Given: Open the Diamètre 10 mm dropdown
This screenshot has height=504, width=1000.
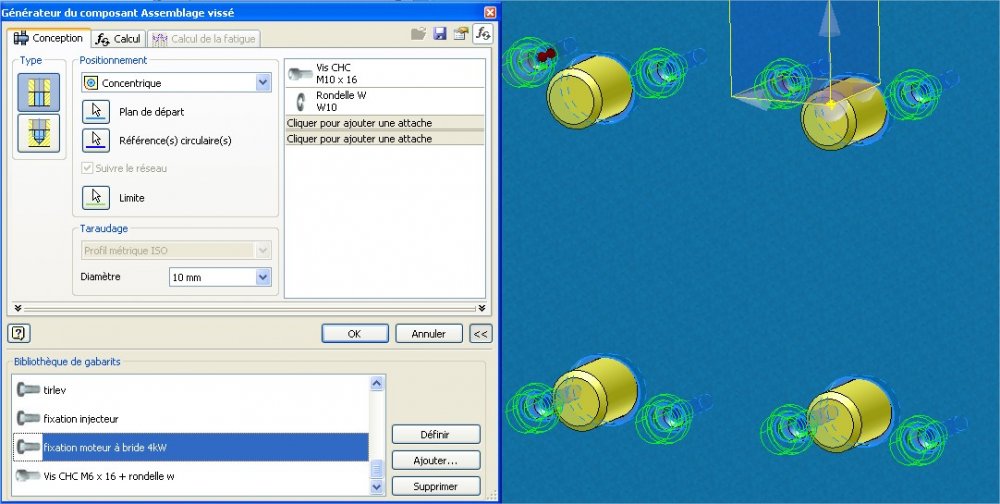Looking at the screenshot, I should [220, 278].
